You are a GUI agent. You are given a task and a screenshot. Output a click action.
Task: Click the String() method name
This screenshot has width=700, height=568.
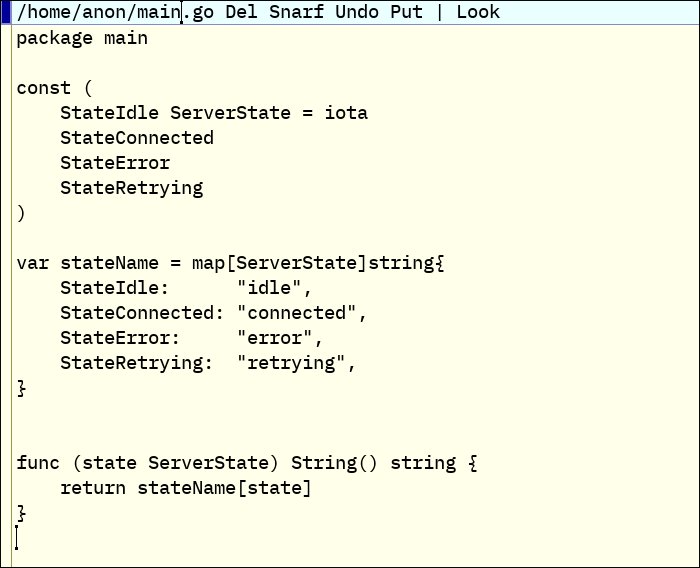click(x=334, y=463)
